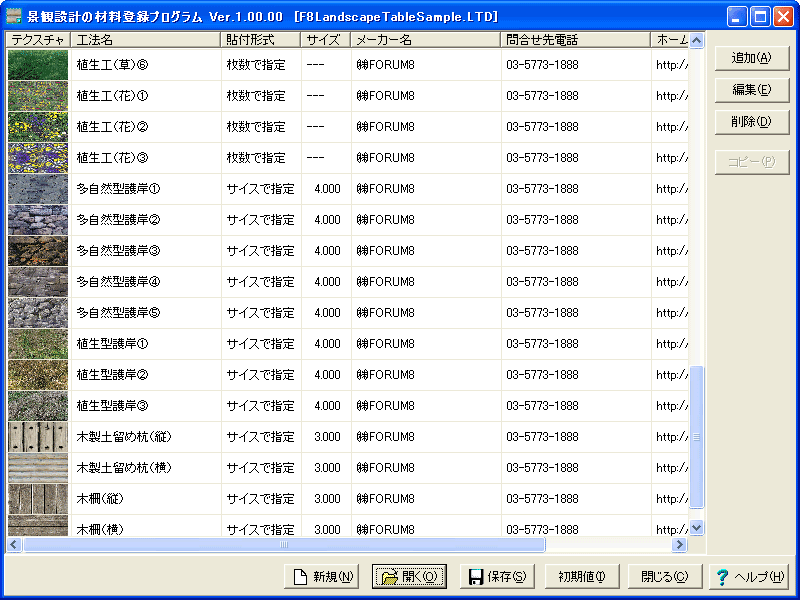Click the 問合せ先電話 column header
800x600 pixels.
click(x=576, y=40)
